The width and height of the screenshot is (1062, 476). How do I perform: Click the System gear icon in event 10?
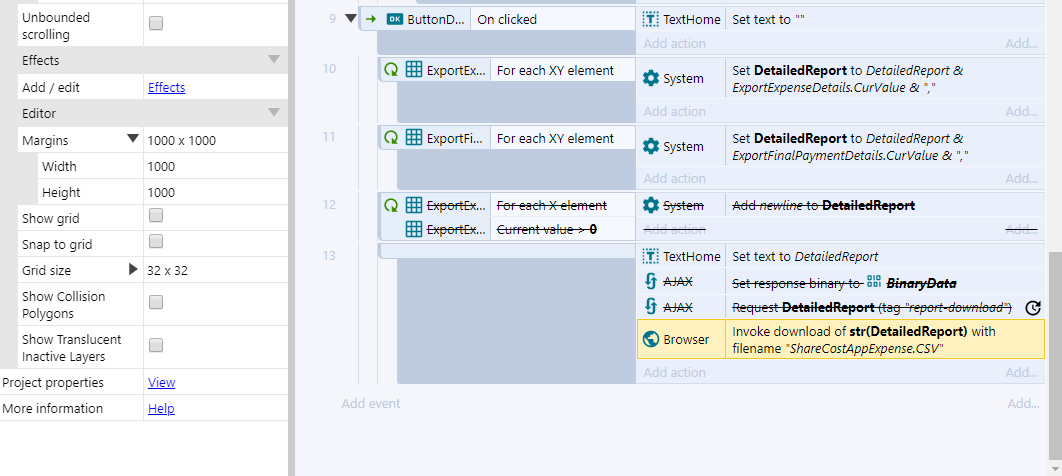[650, 79]
